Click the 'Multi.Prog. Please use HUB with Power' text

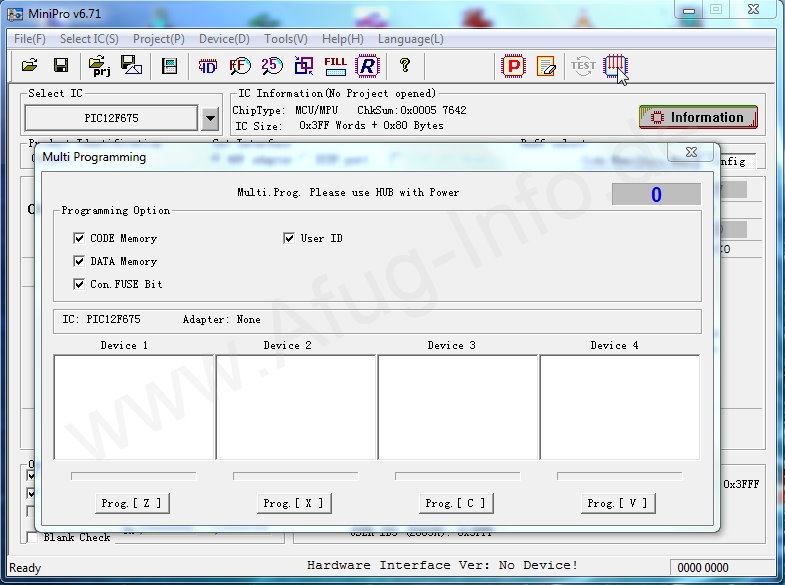point(348,193)
